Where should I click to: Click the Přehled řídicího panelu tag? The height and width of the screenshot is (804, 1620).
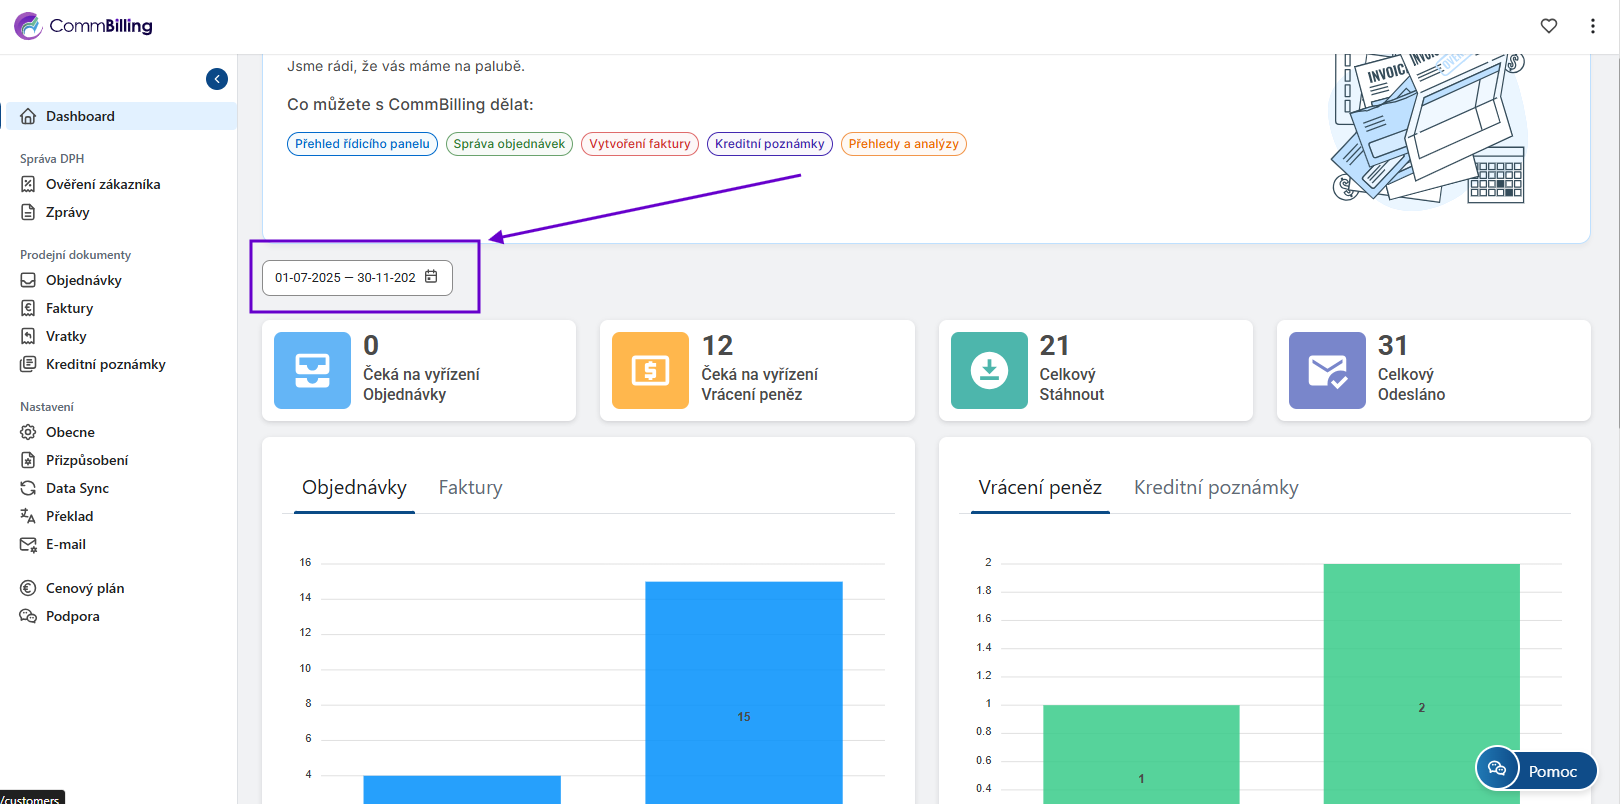[x=362, y=144]
